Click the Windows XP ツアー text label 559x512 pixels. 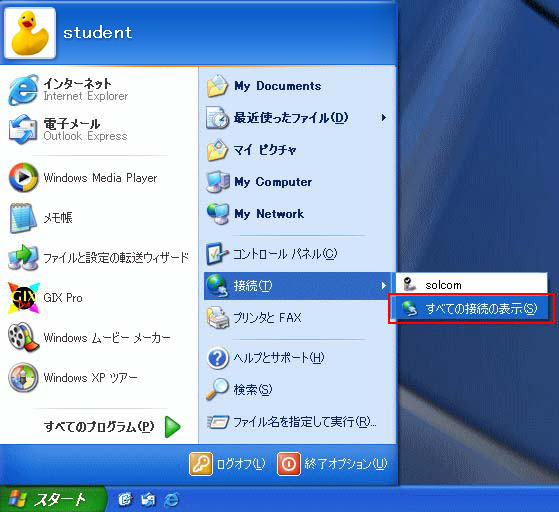tap(91, 377)
